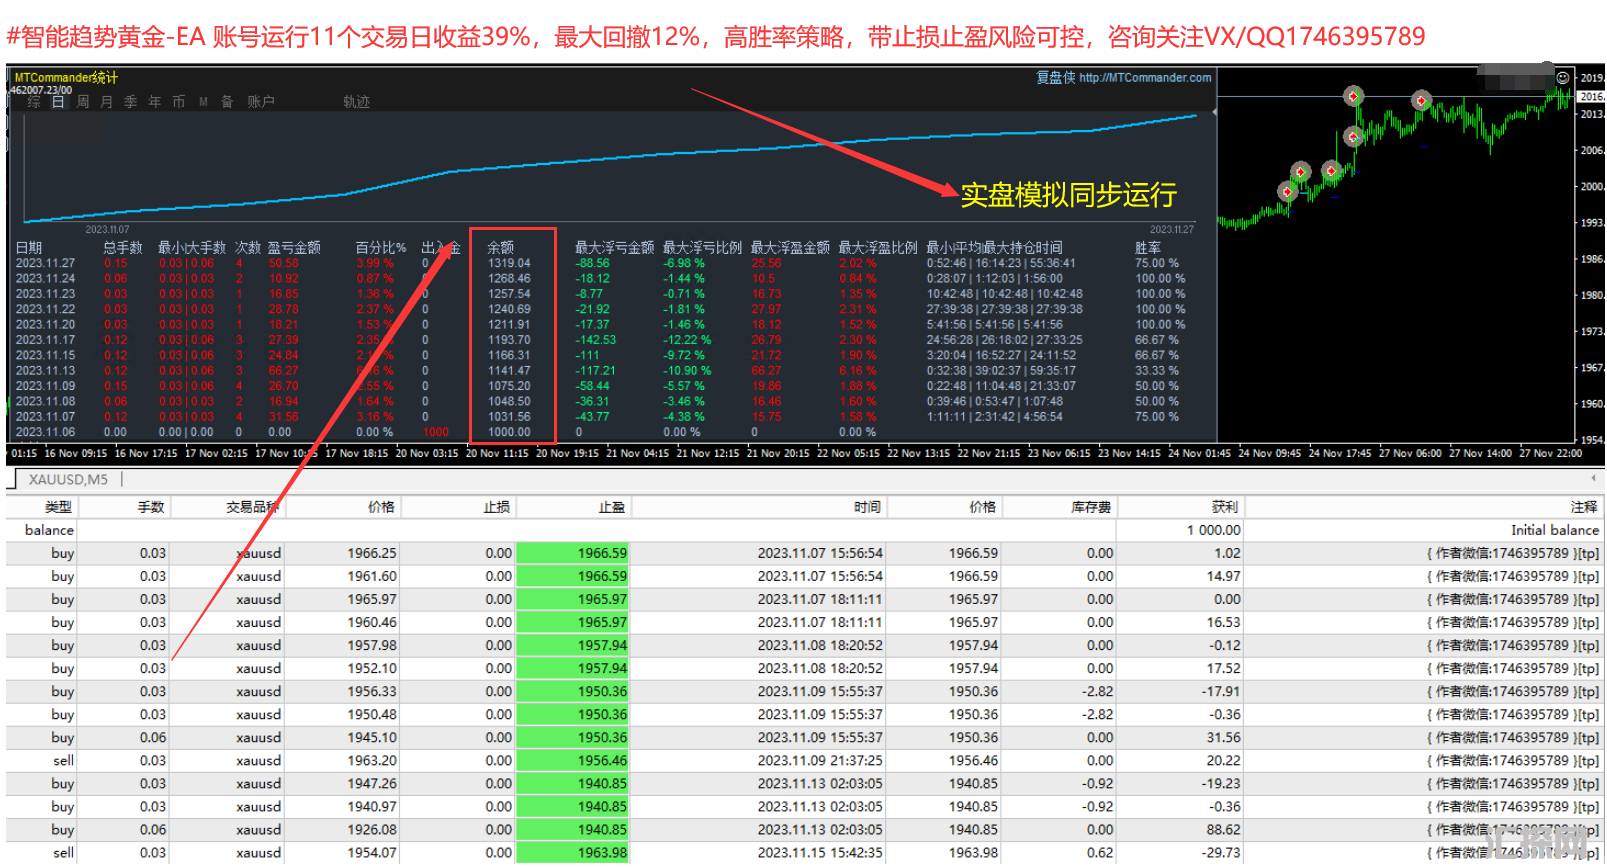
Task: Open the 月 (monthly) statistics view
Action: coord(107,102)
